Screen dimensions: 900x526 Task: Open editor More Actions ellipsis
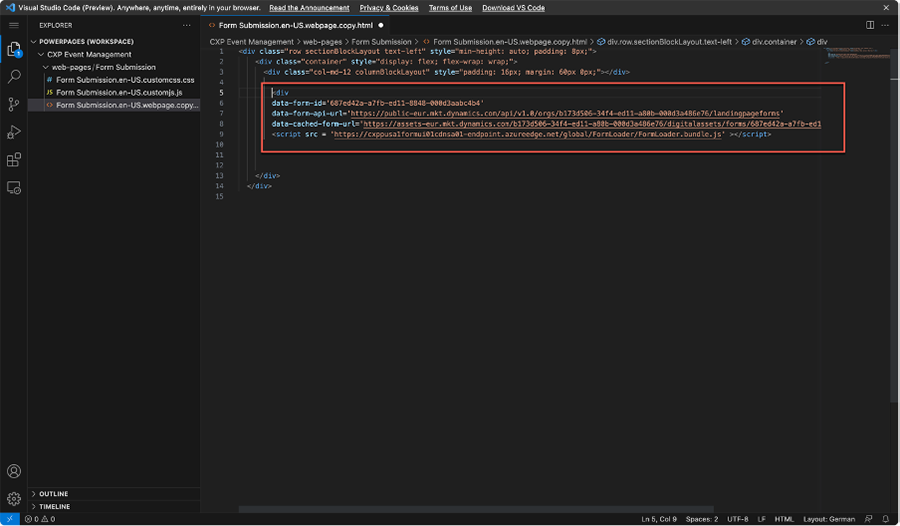click(886, 25)
